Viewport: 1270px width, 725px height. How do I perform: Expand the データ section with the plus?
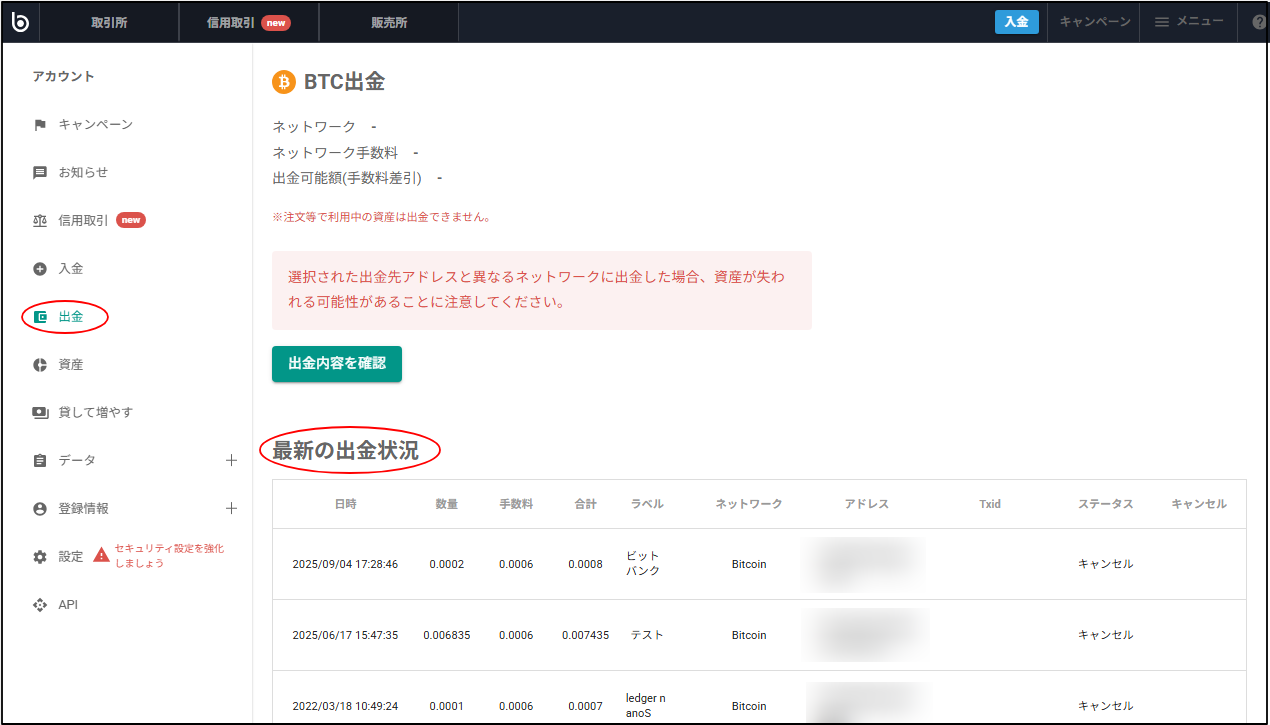232,460
